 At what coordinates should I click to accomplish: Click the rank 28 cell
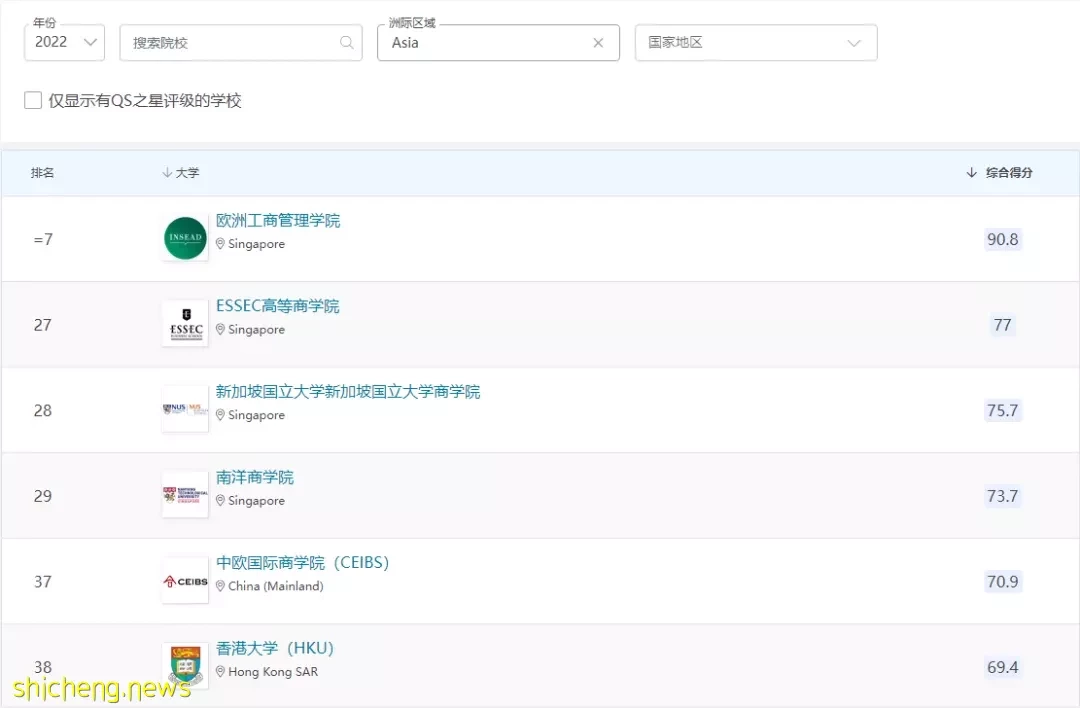coord(43,410)
